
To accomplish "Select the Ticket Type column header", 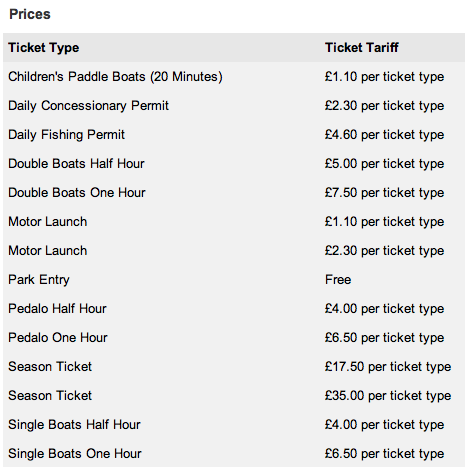I will point(44,48).
